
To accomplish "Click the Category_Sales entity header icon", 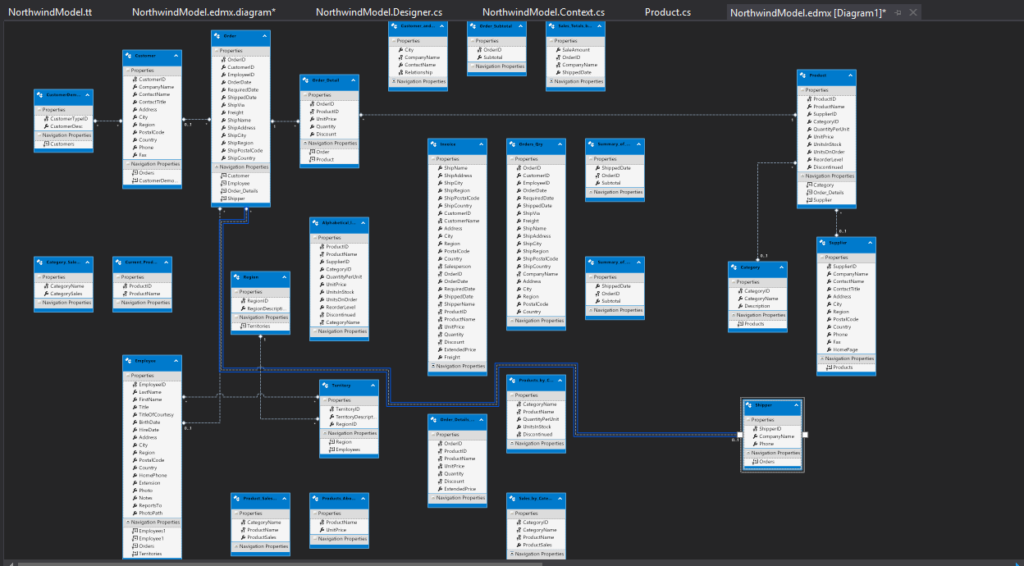I will [x=40, y=262].
